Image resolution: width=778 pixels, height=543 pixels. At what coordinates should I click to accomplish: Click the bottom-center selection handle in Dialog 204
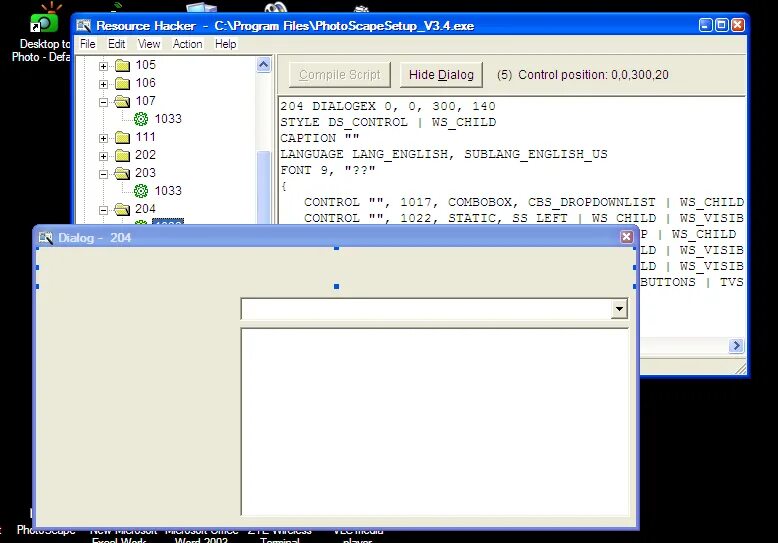pyautogui.click(x=336, y=286)
